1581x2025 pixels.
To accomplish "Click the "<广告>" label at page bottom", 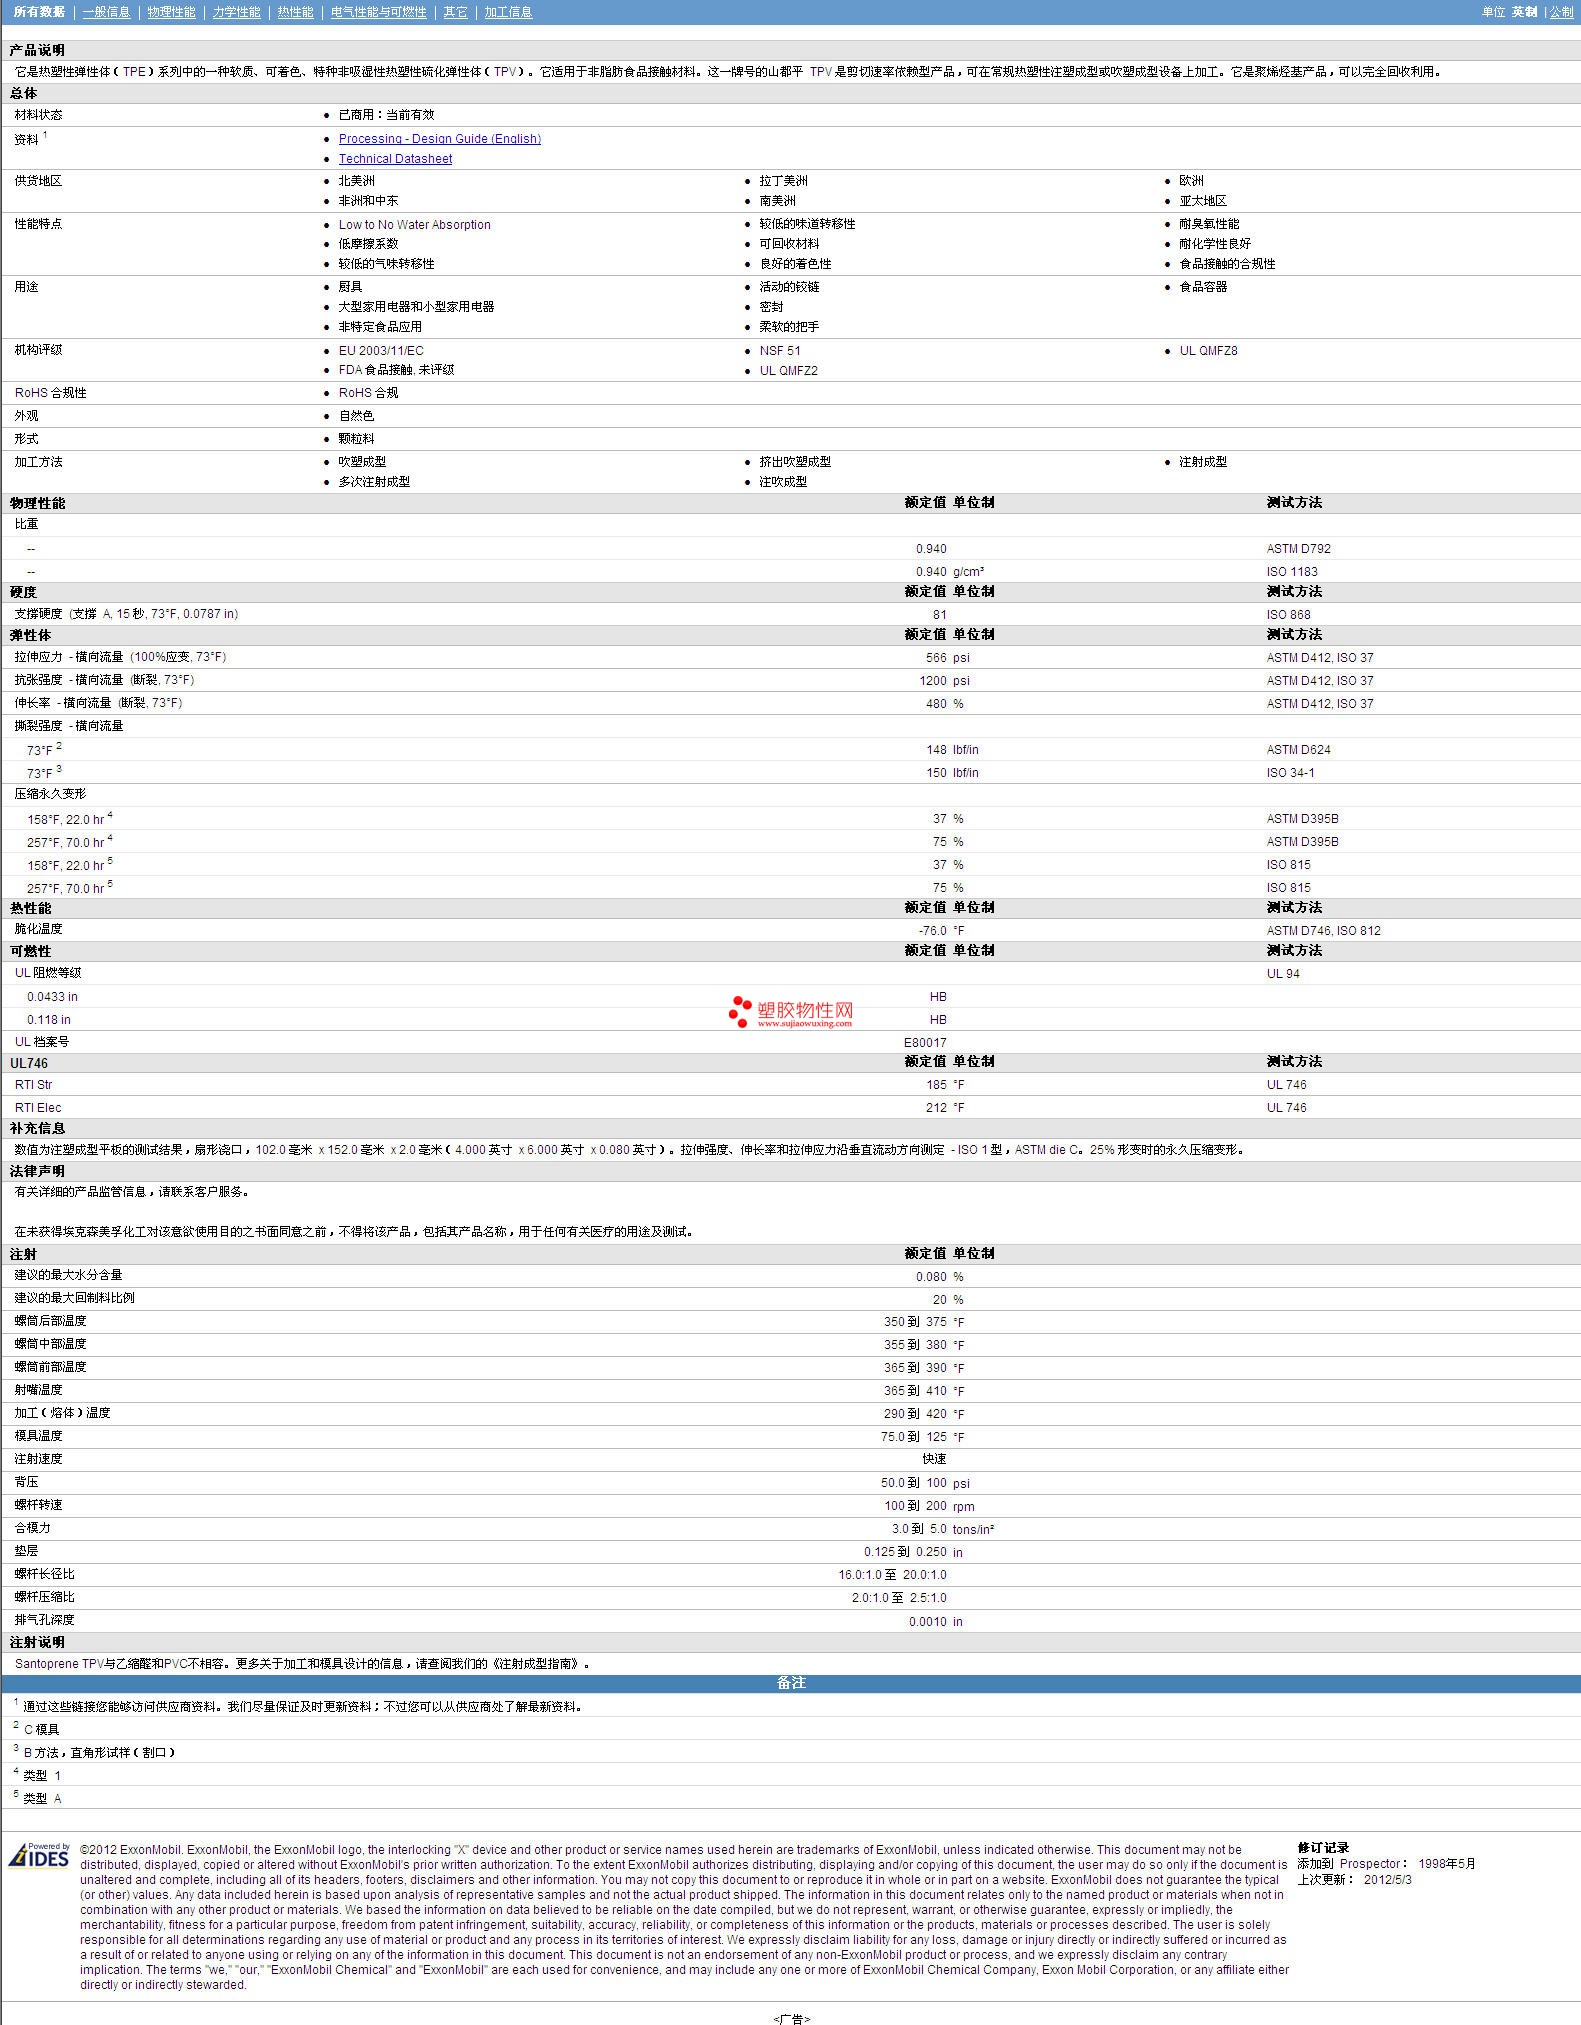I will (791, 2018).
